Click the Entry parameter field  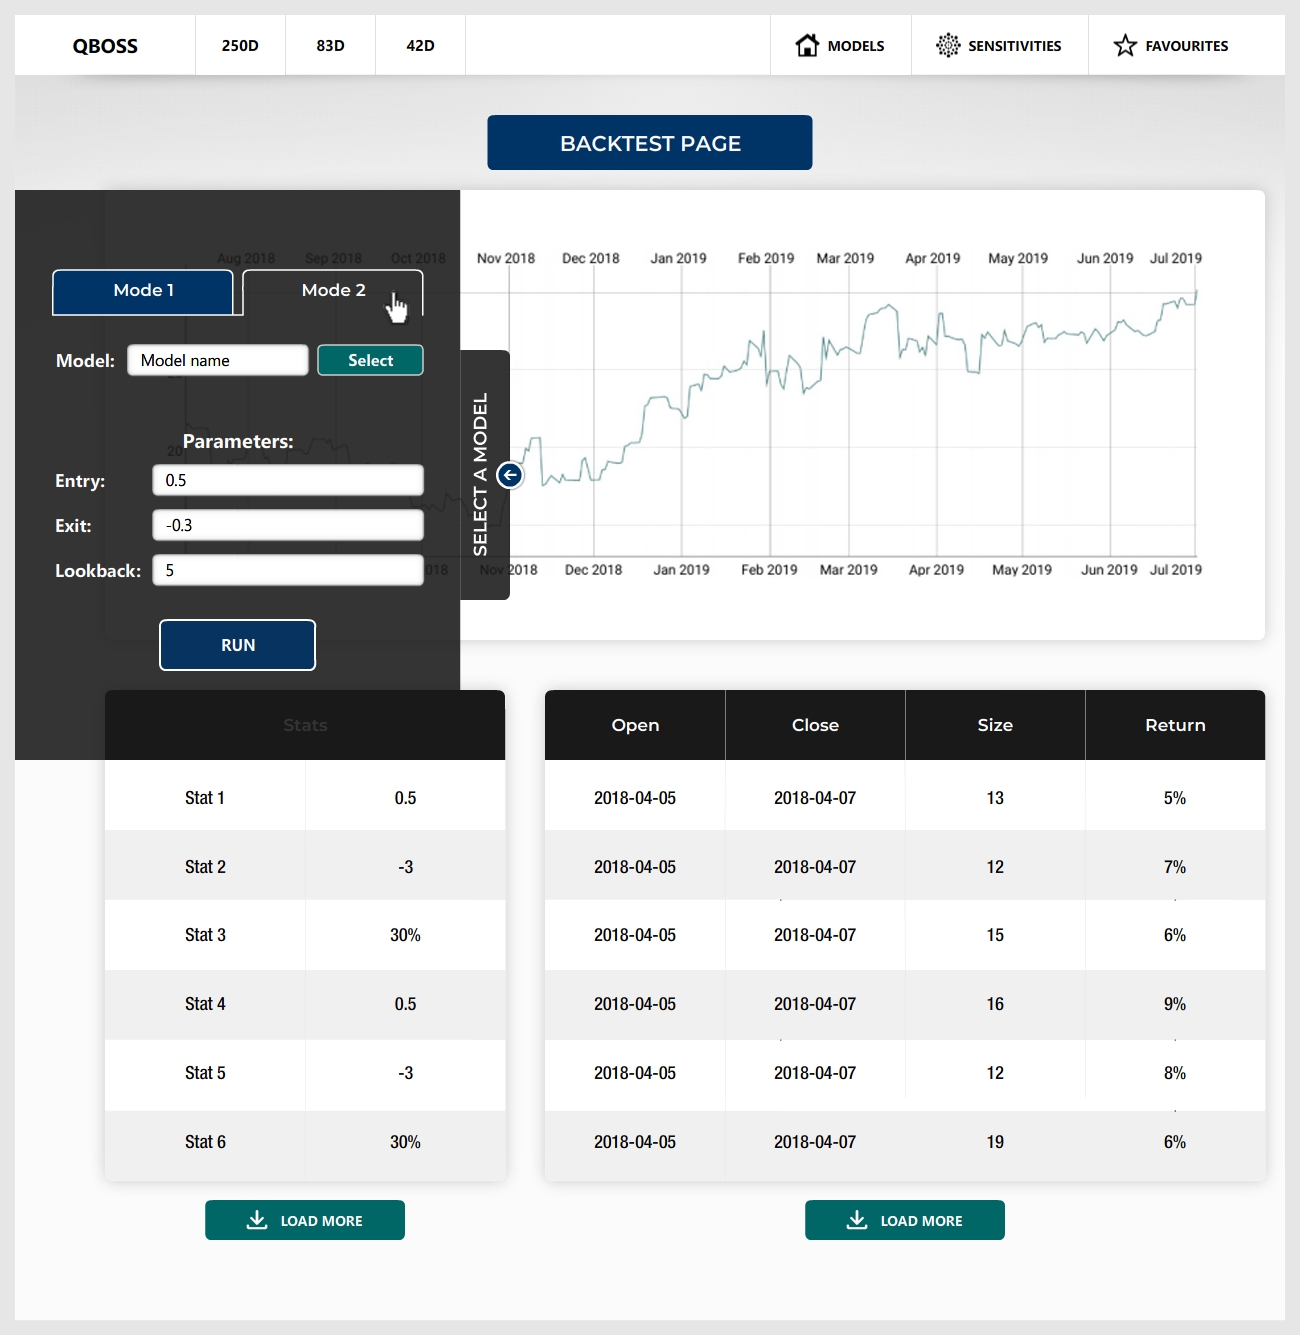tap(288, 480)
